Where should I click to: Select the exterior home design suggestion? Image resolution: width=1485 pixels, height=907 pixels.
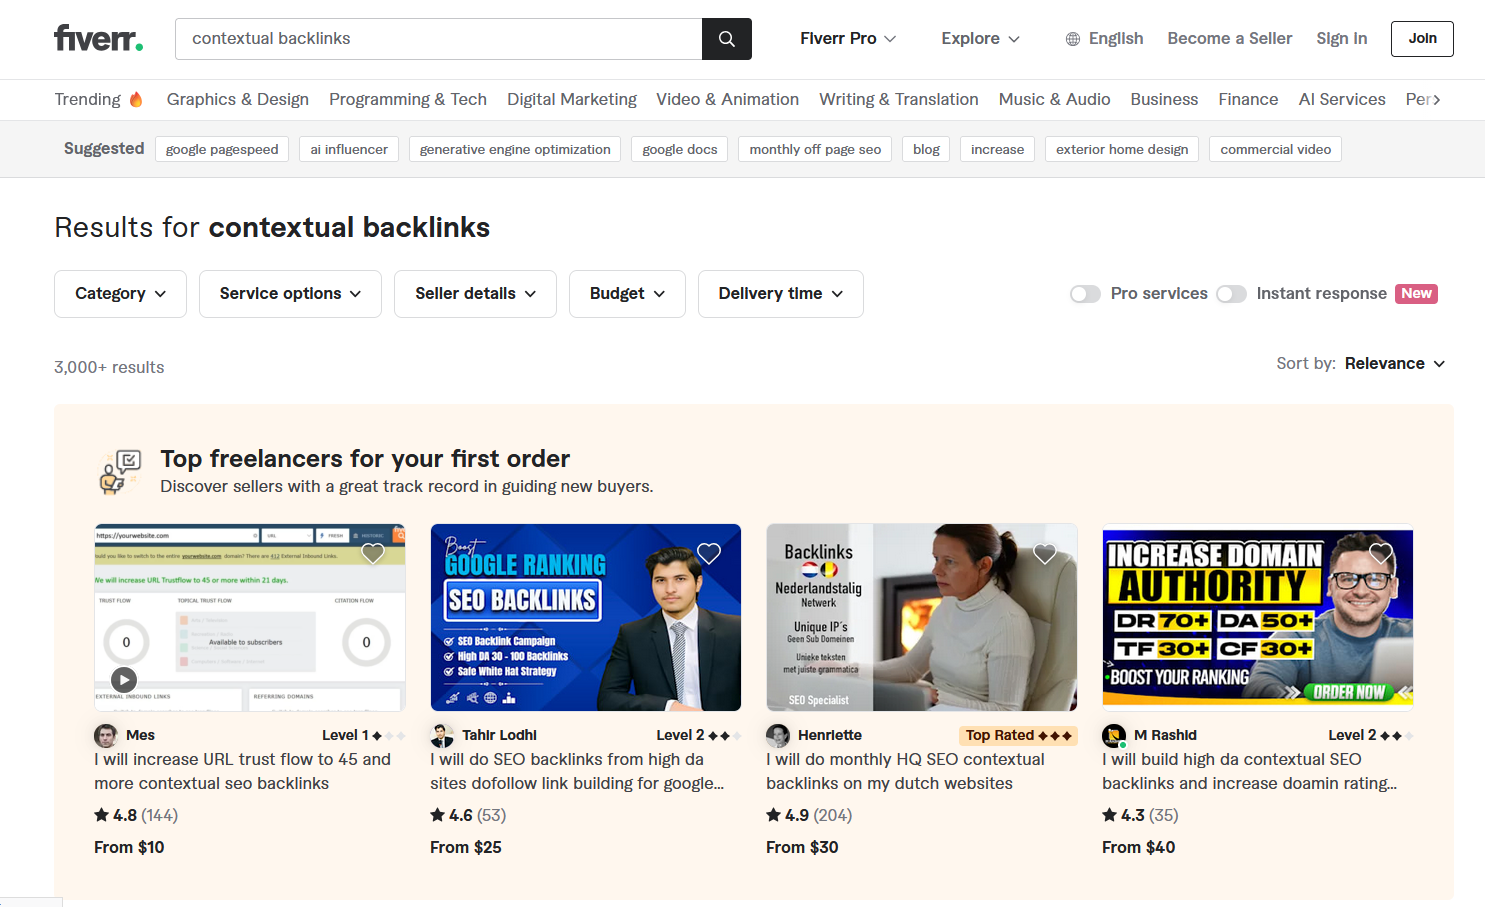pyautogui.click(x=1122, y=149)
